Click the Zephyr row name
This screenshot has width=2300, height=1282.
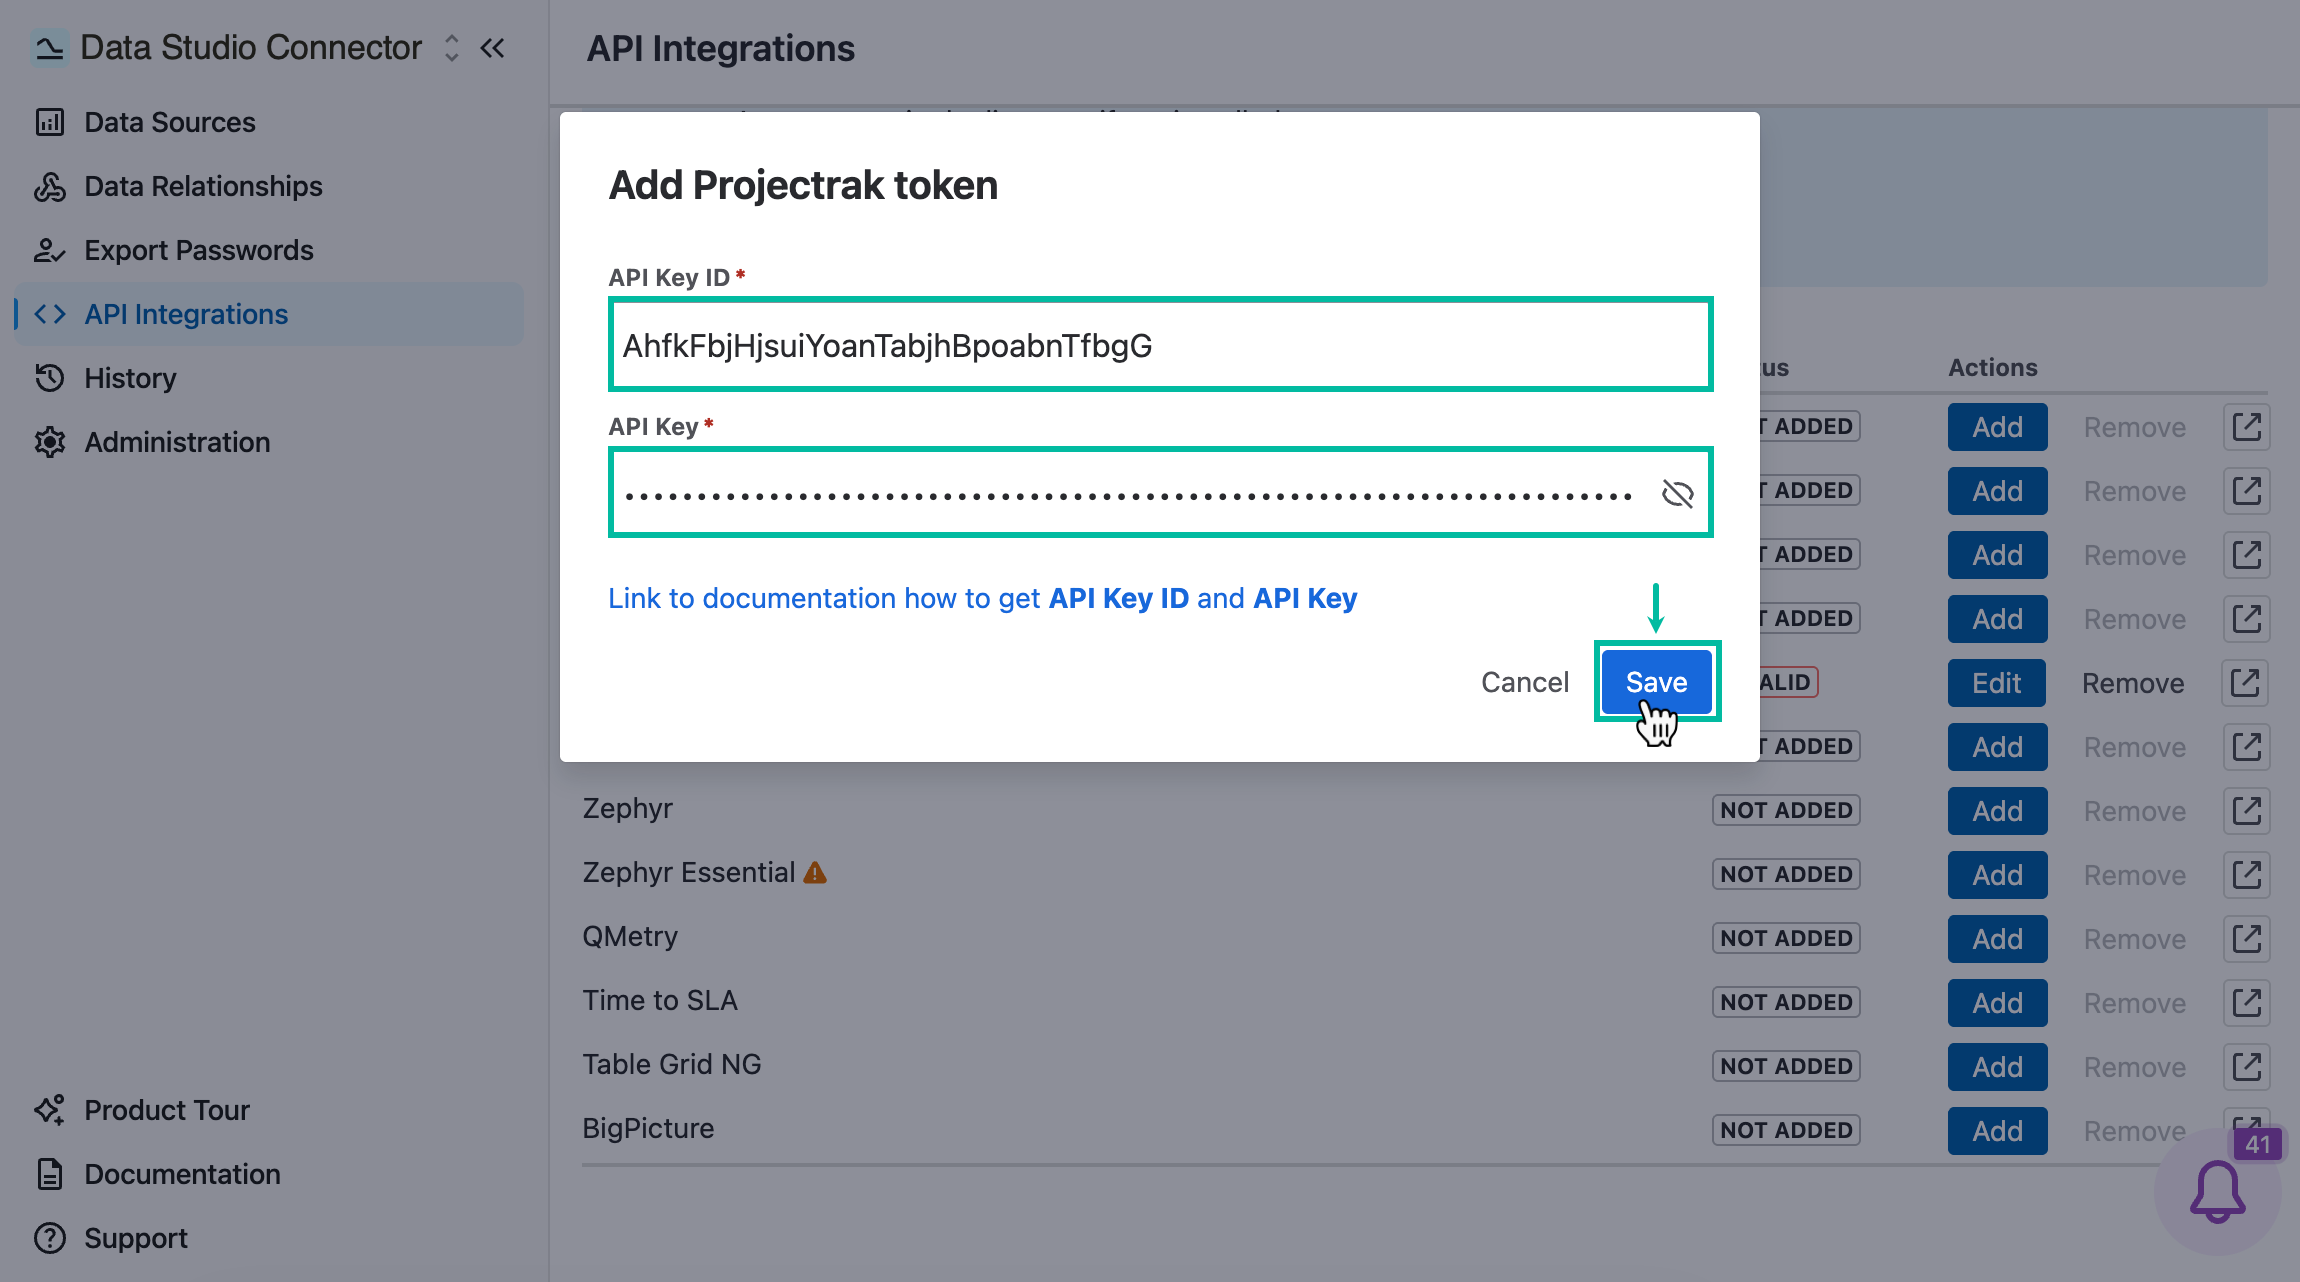[627, 808]
